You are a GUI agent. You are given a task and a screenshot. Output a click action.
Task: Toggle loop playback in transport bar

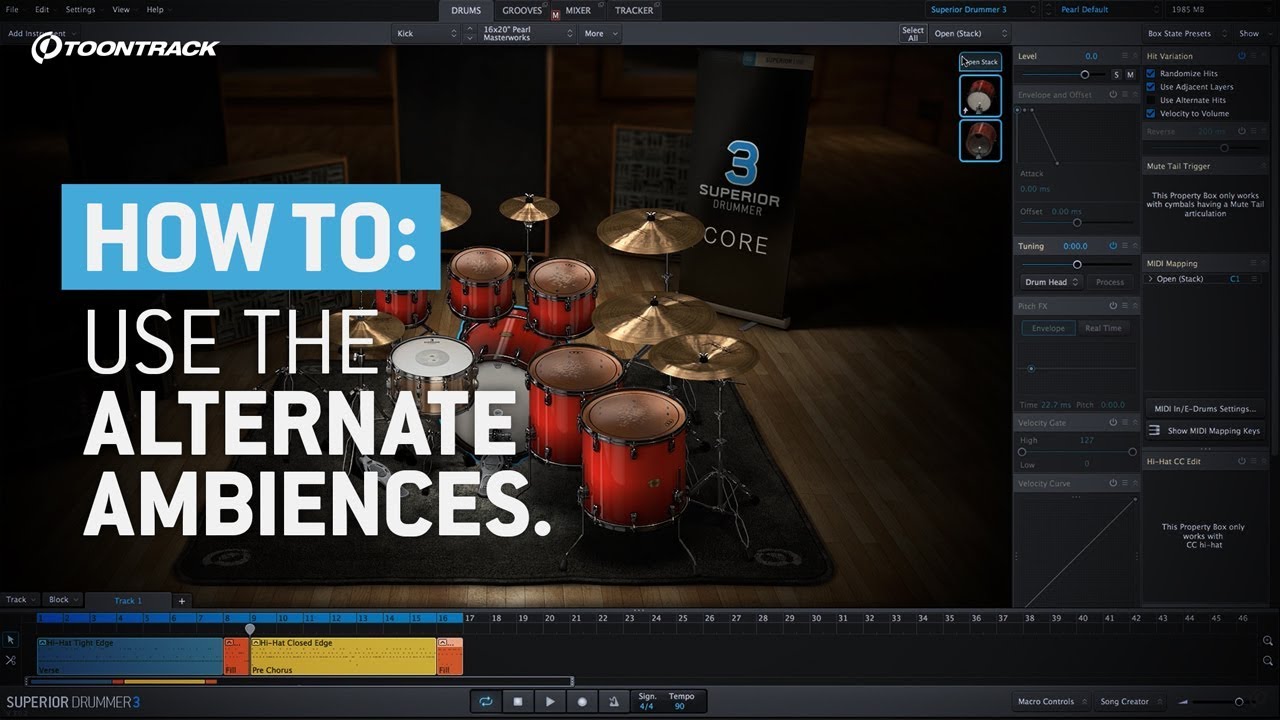click(486, 702)
